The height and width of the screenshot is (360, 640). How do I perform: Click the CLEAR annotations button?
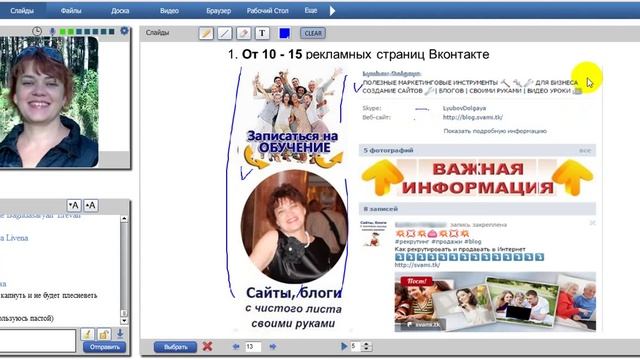313,33
